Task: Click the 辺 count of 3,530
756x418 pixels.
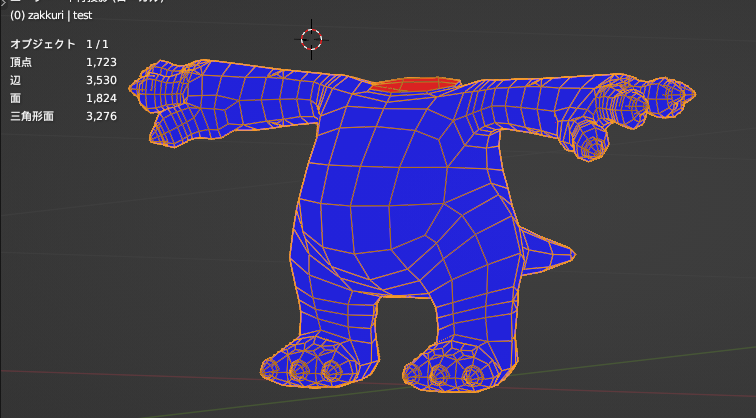Action: point(101,81)
